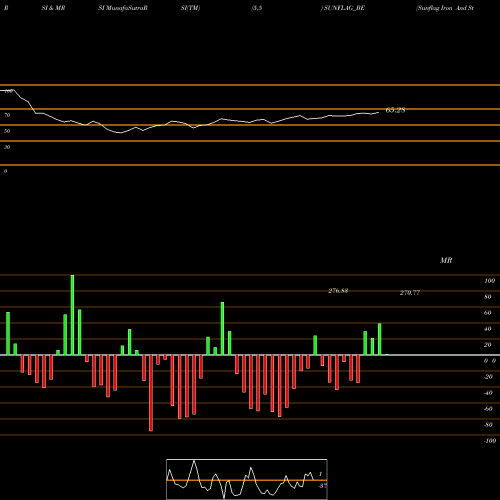Click the 279.77 value label

[410, 293]
